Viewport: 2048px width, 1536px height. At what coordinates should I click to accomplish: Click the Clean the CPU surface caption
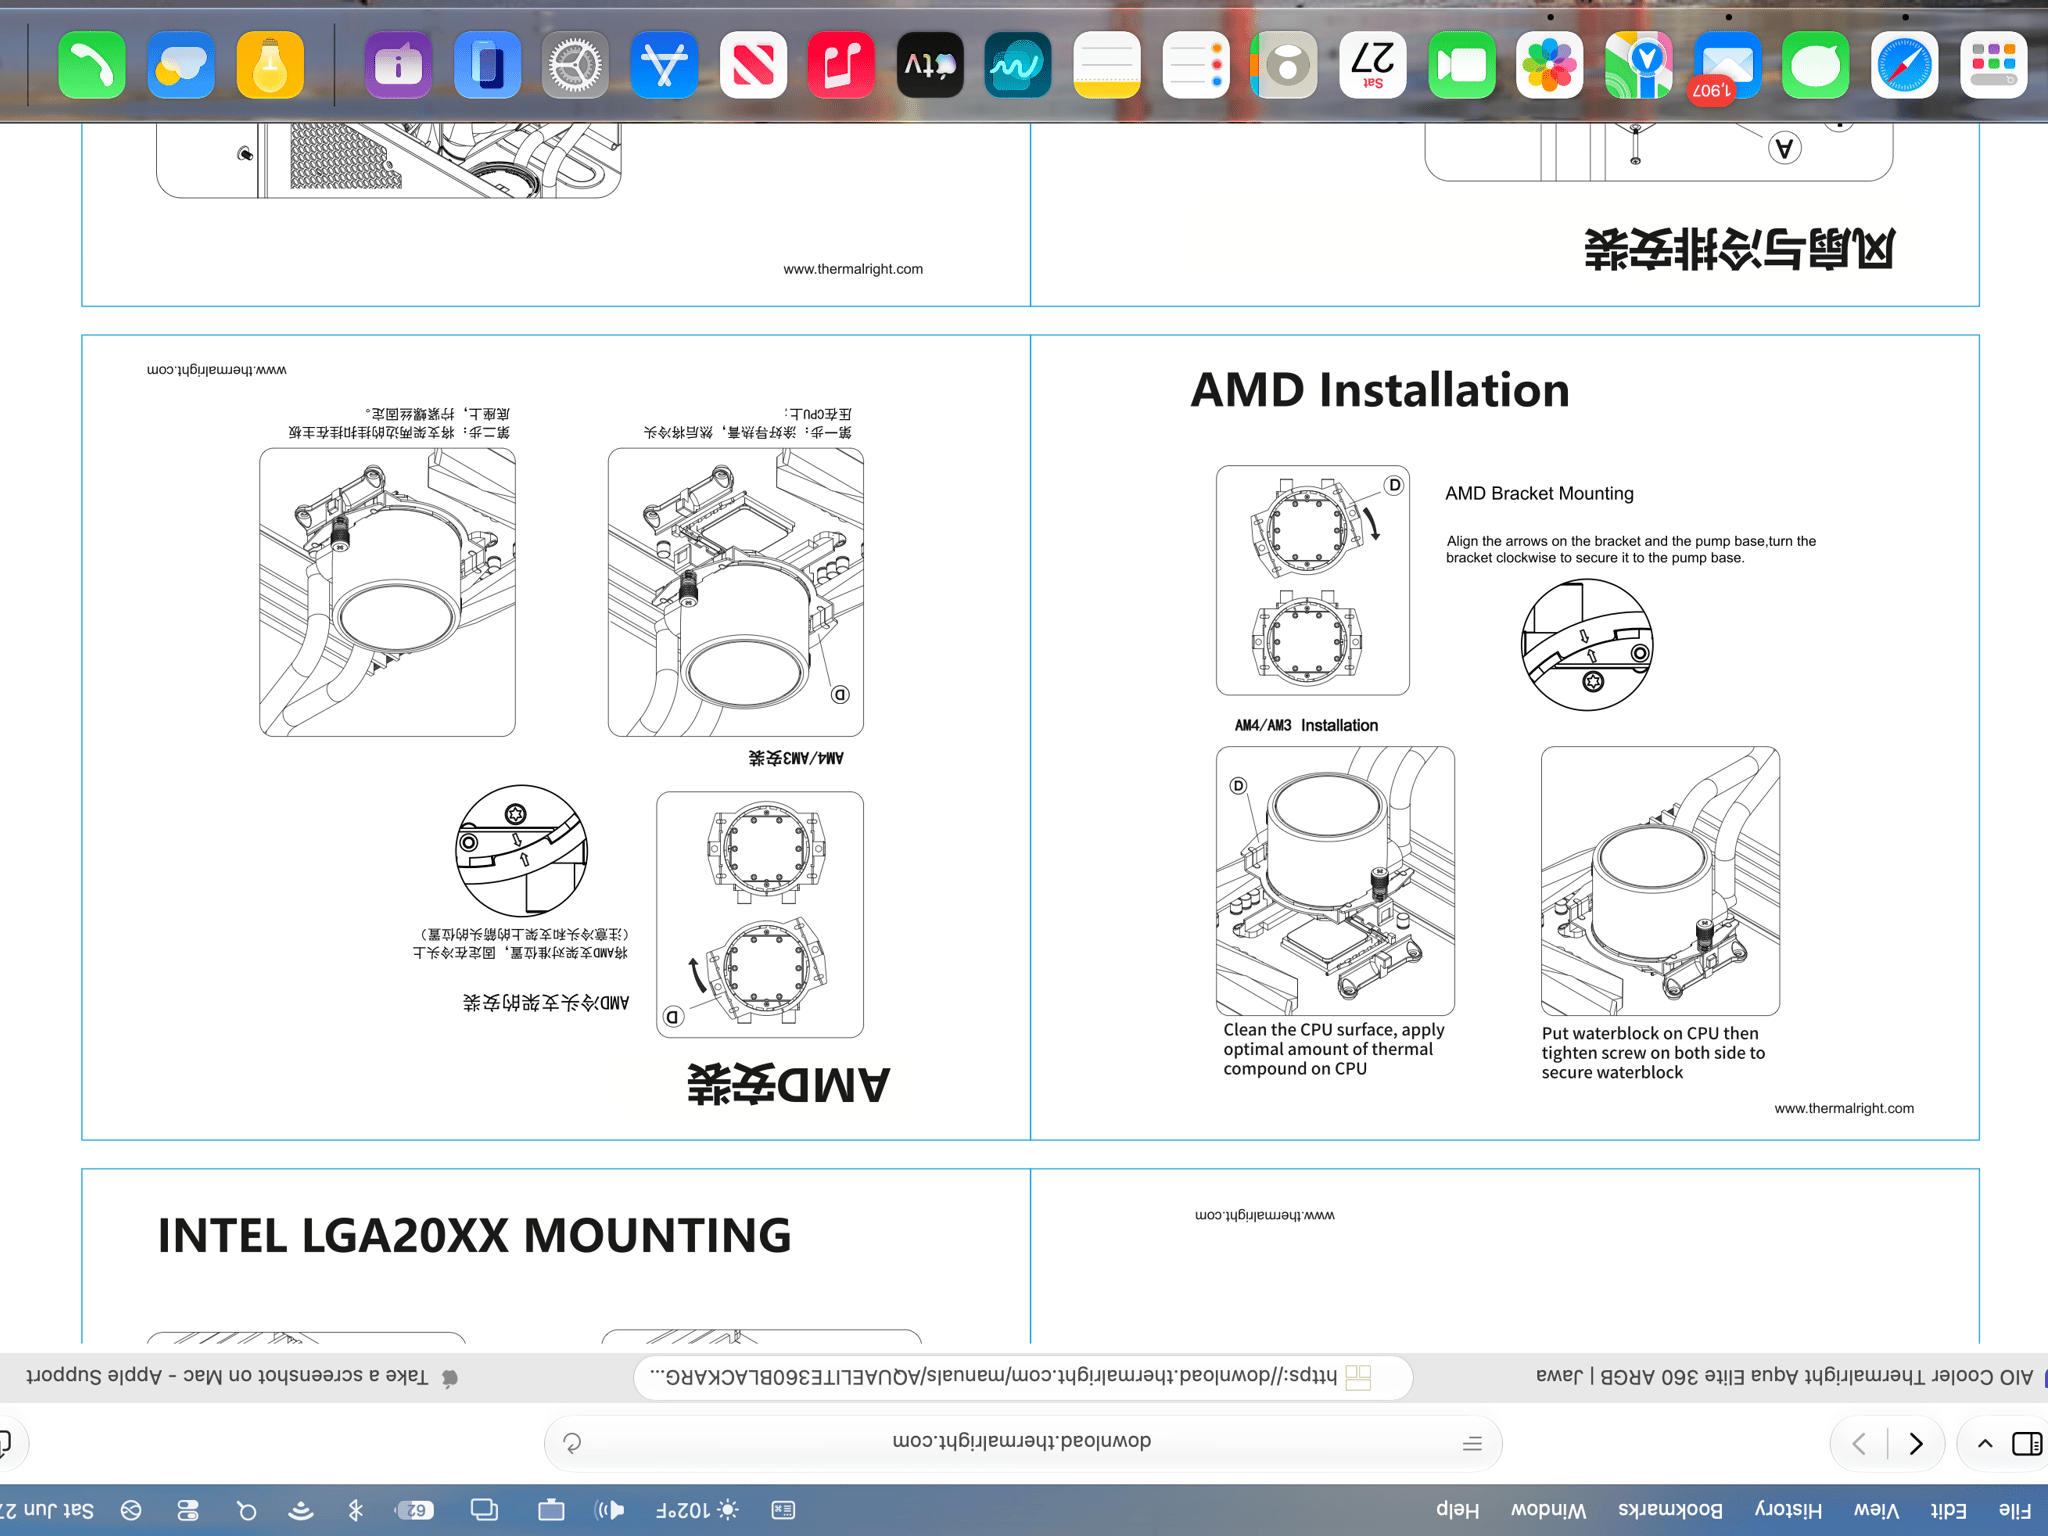1333,1049
